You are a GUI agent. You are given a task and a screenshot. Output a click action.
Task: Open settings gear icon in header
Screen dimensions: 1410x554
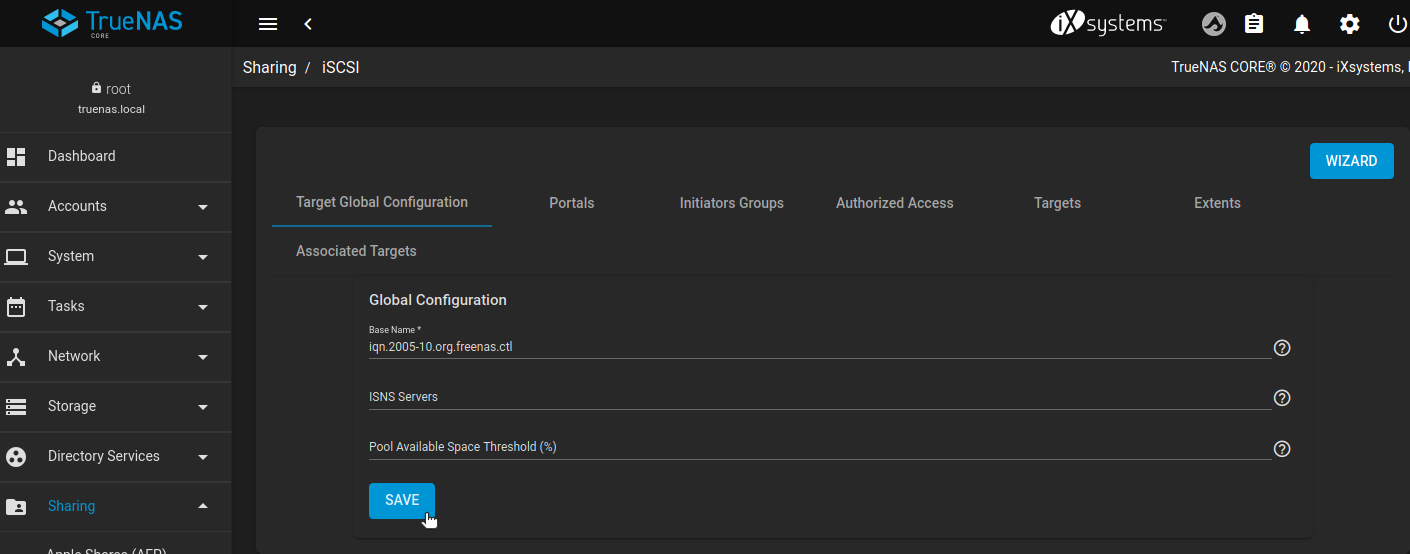point(1350,24)
